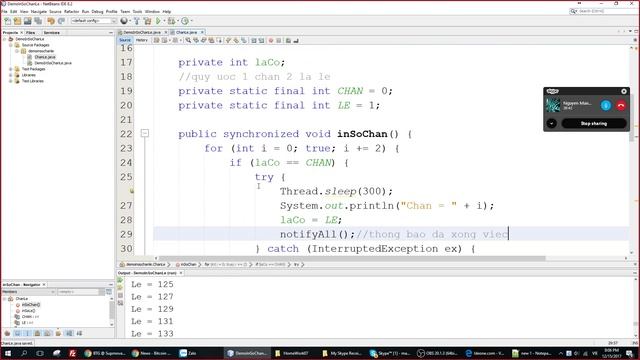Click the inSoChan breadcrumb item
Image resolution: width=640 pixels, height=360 pixels.
point(188,264)
